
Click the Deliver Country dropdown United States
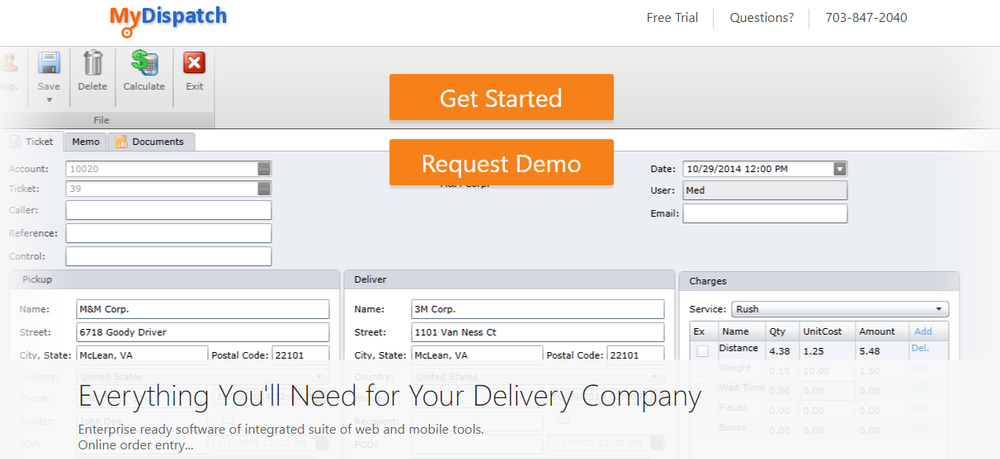[x=538, y=377]
